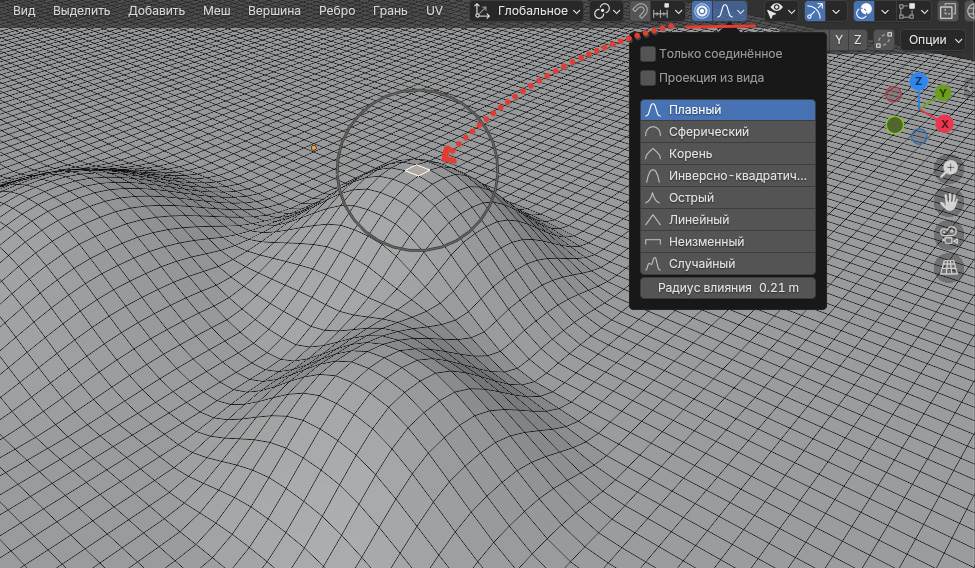
Task: Click the red X axis gizmo ball
Action: pos(945,124)
